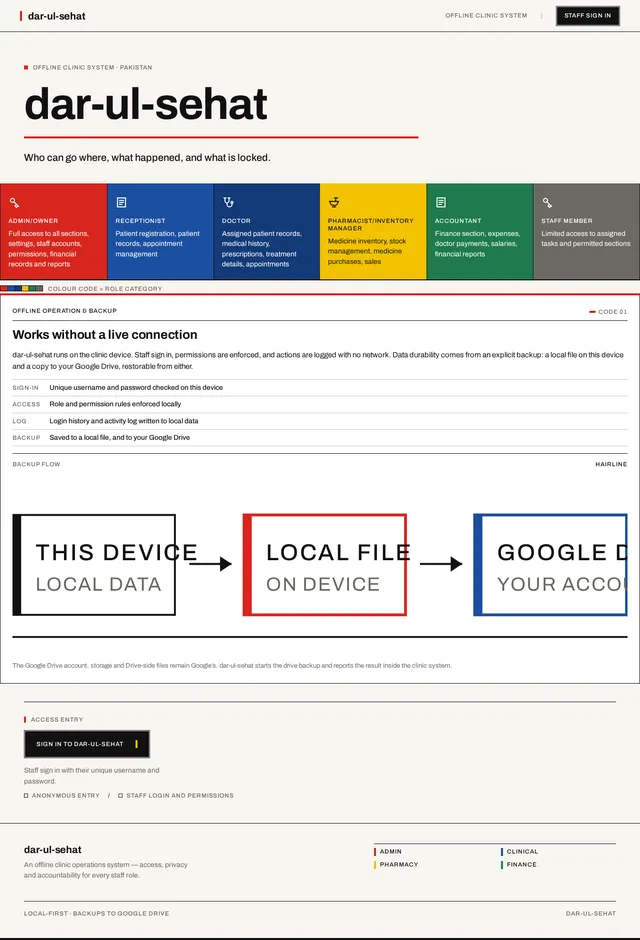
Task: Click the Offline Operation & Backup label
Action: click(x=65, y=311)
